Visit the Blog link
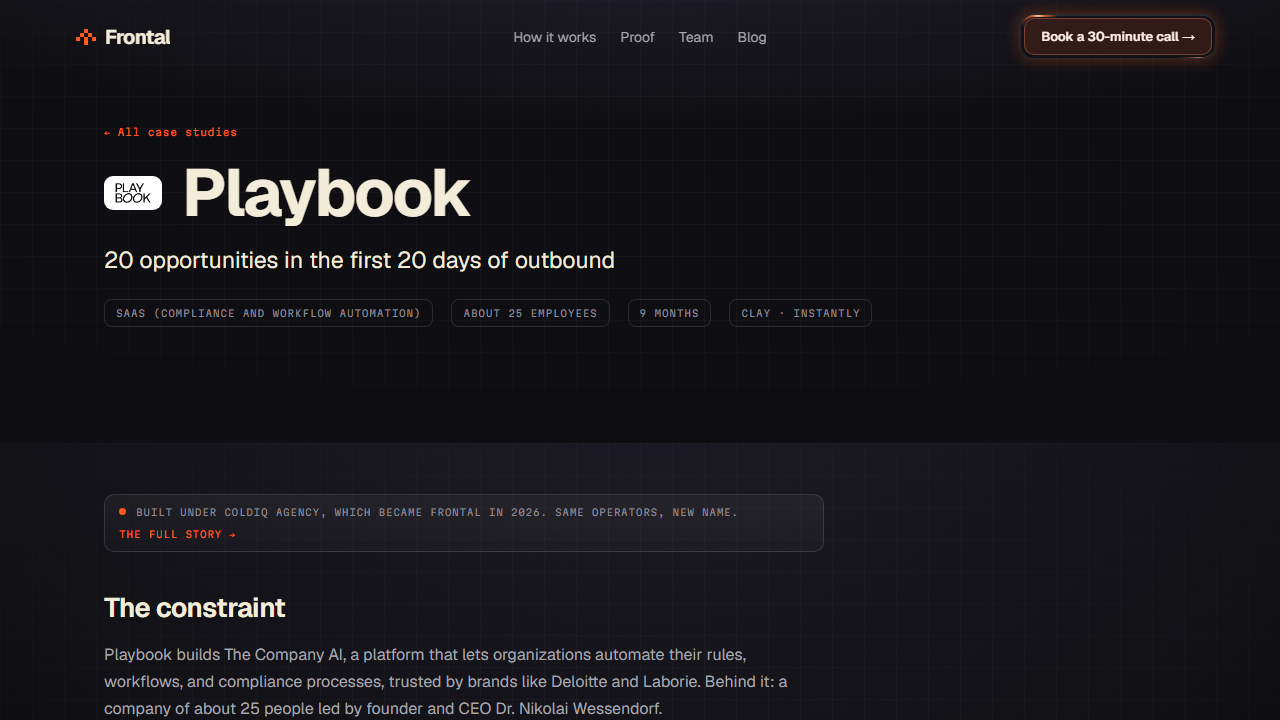 (752, 37)
